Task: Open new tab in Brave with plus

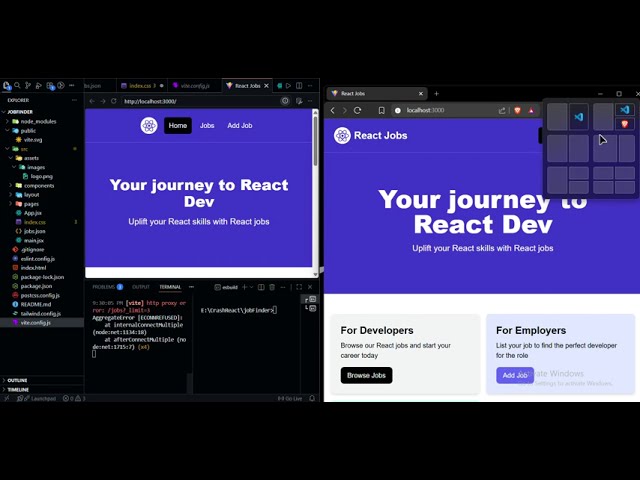Action: coord(436,93)
